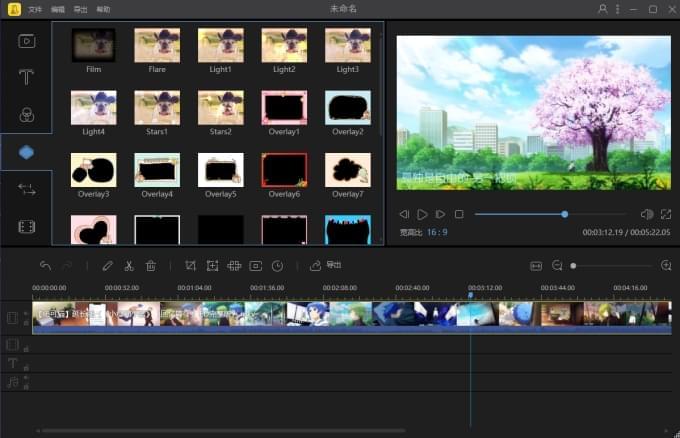Step back one frame in preview
Viewport: 680px width, 438px height.
(x=404, y=214)
